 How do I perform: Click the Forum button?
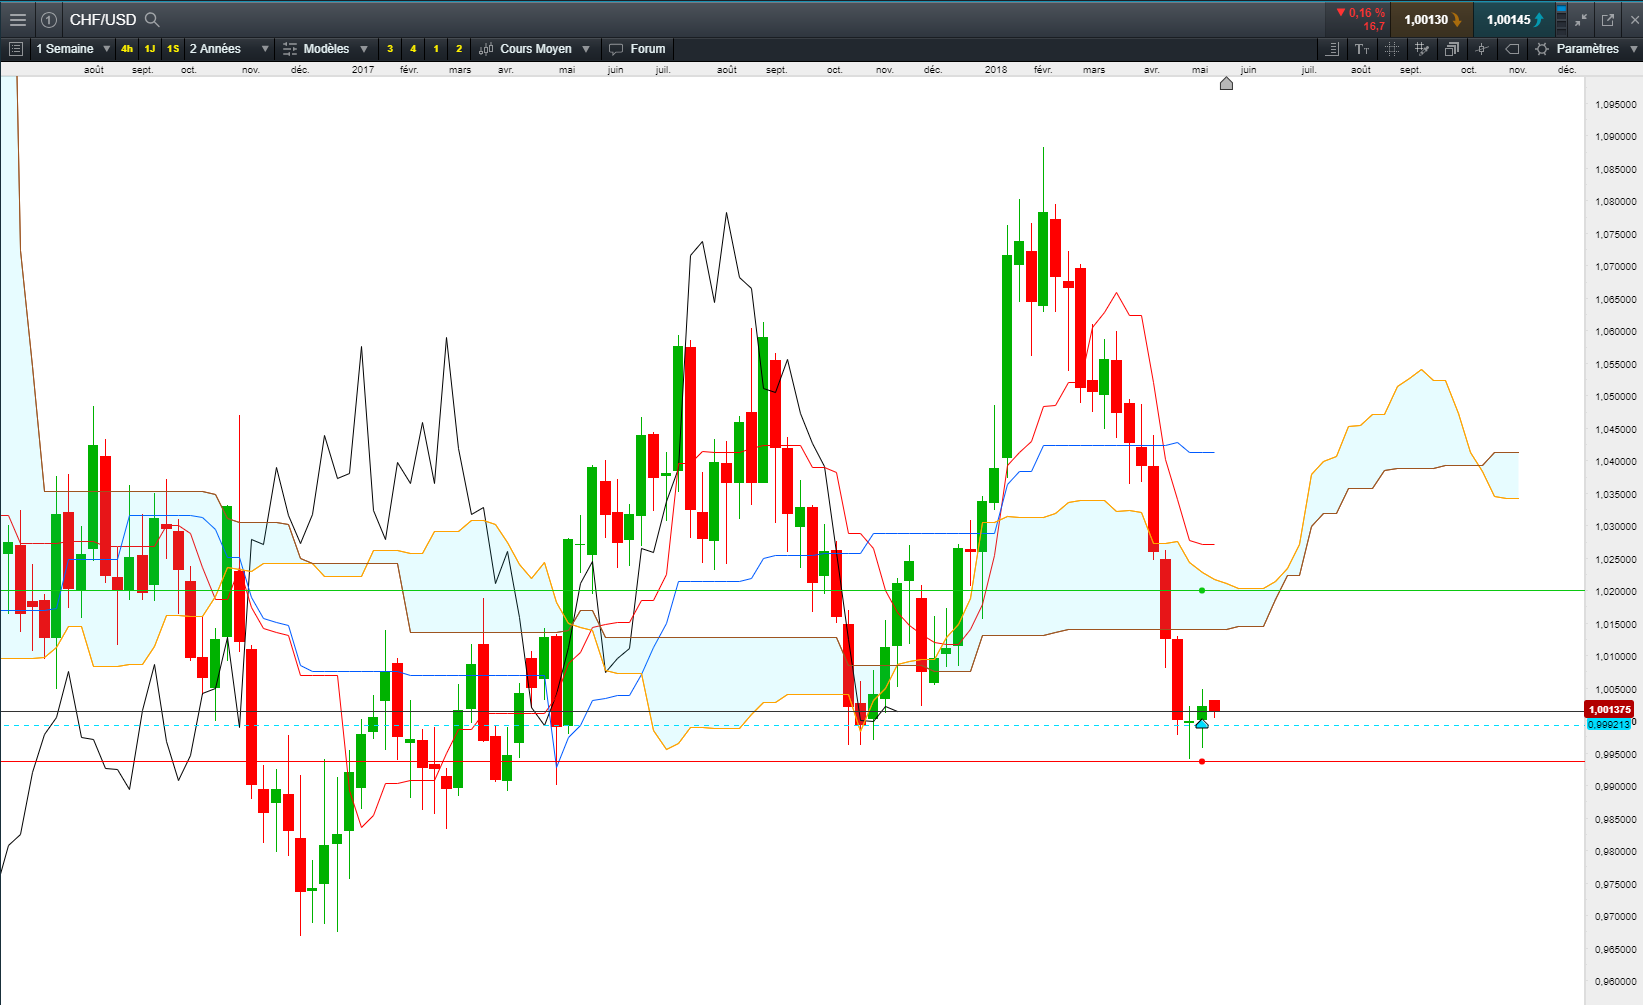coord(637,49)
